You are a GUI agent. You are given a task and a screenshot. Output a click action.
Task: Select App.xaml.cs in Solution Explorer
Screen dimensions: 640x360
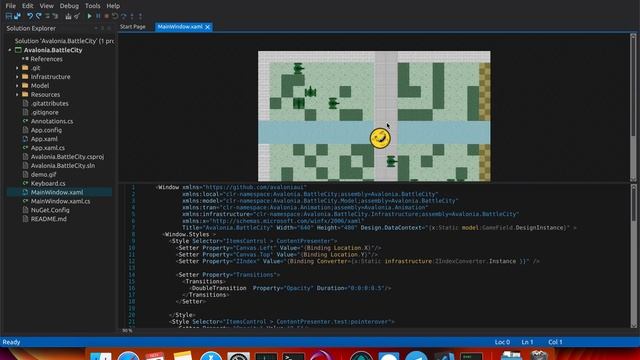(48, 148)
